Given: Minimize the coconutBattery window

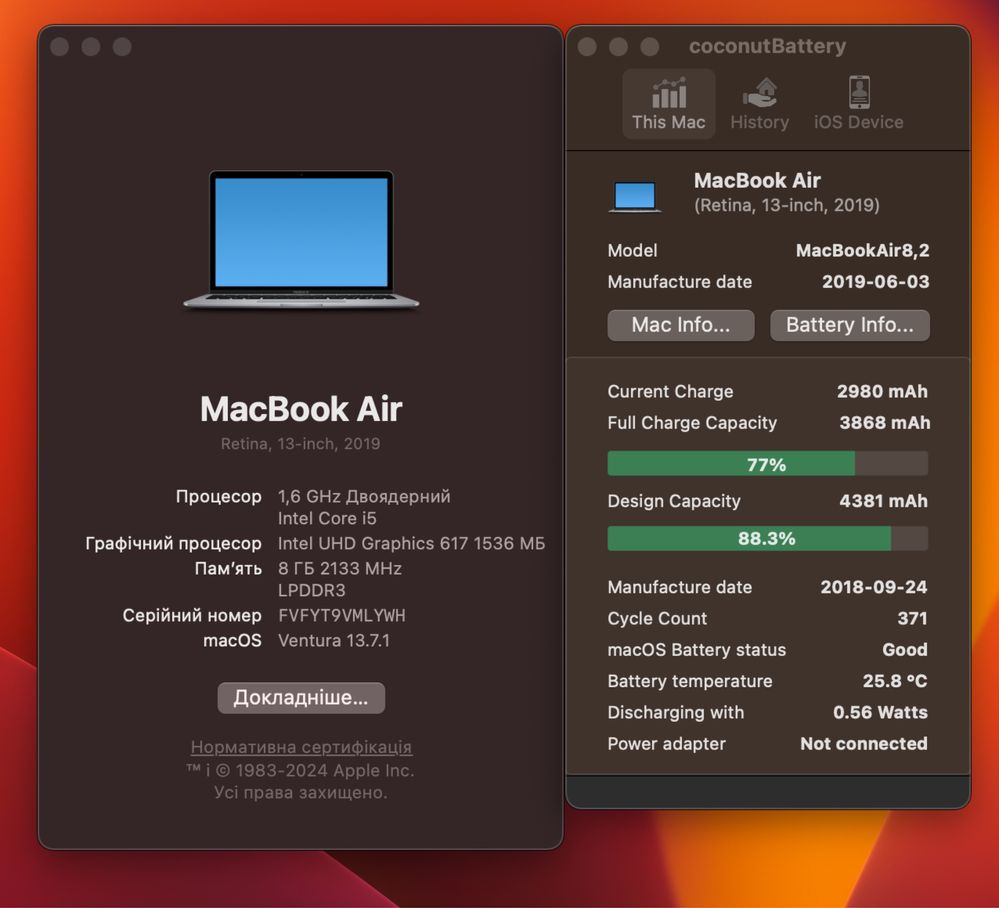Looking at the screenshot, I should pos(618,47).
